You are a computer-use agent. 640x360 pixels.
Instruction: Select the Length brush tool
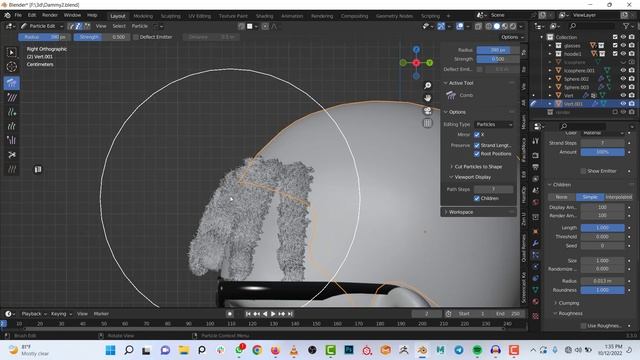(x=11, y=126)
